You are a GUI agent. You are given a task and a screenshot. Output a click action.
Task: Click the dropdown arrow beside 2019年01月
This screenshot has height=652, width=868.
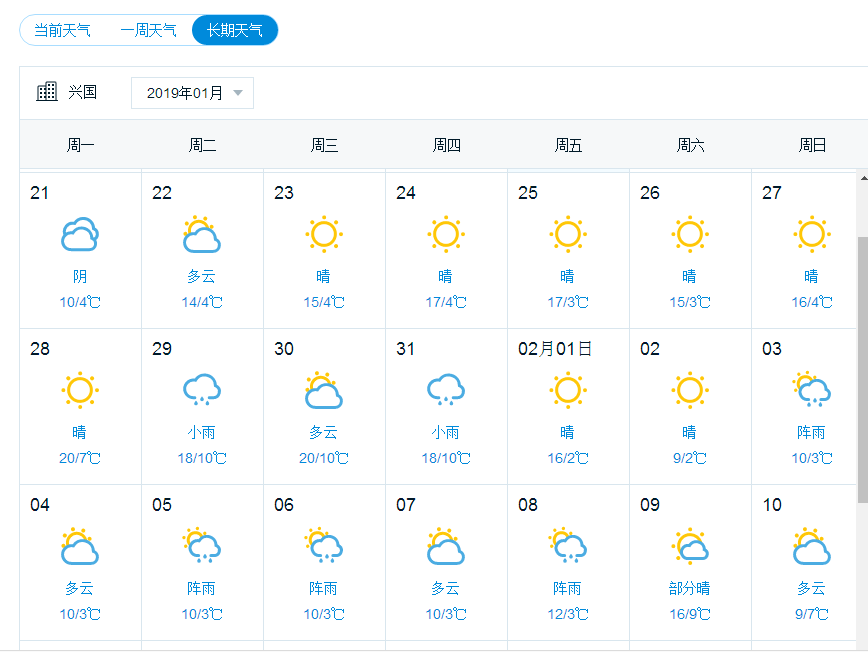[x=238, y=93]
